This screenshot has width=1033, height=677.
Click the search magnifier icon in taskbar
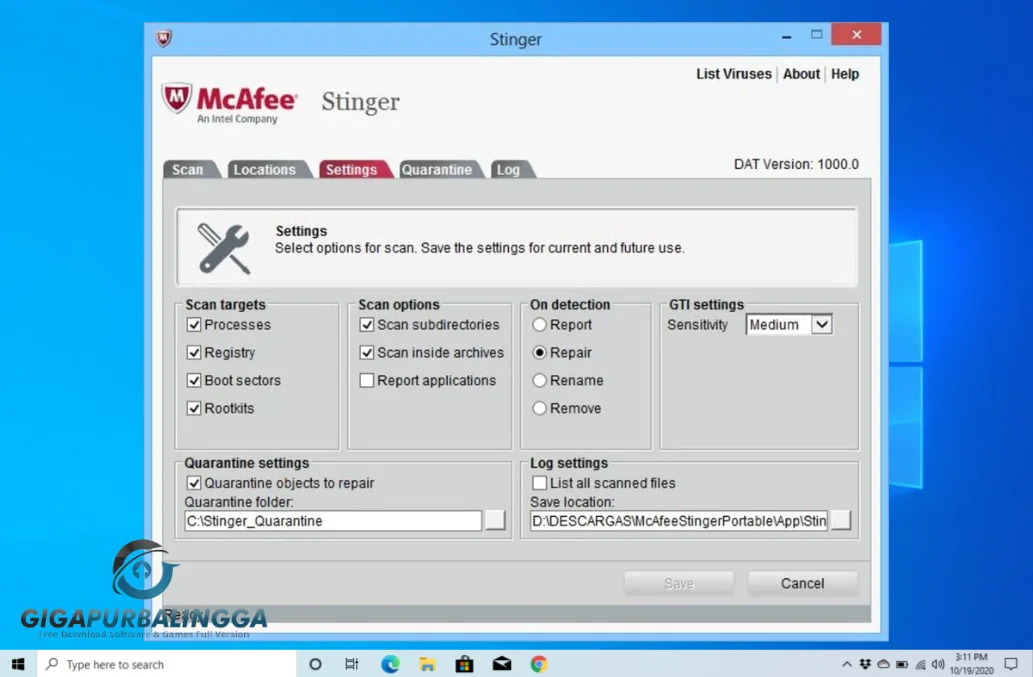point(52,664)
